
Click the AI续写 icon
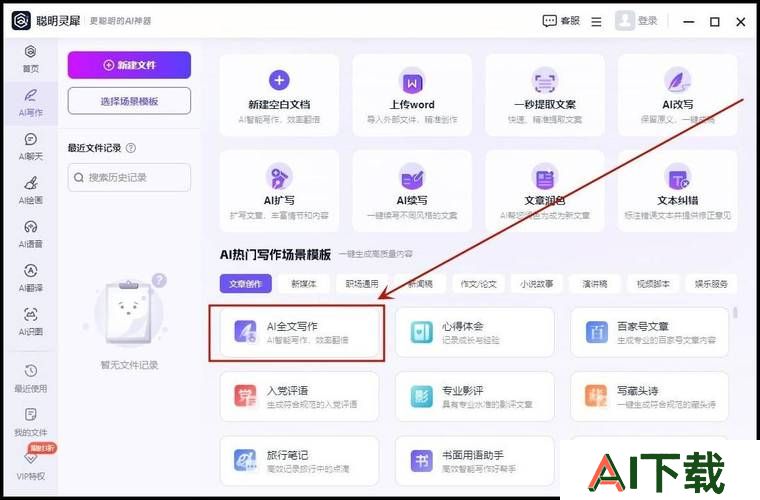pos(412,177)
